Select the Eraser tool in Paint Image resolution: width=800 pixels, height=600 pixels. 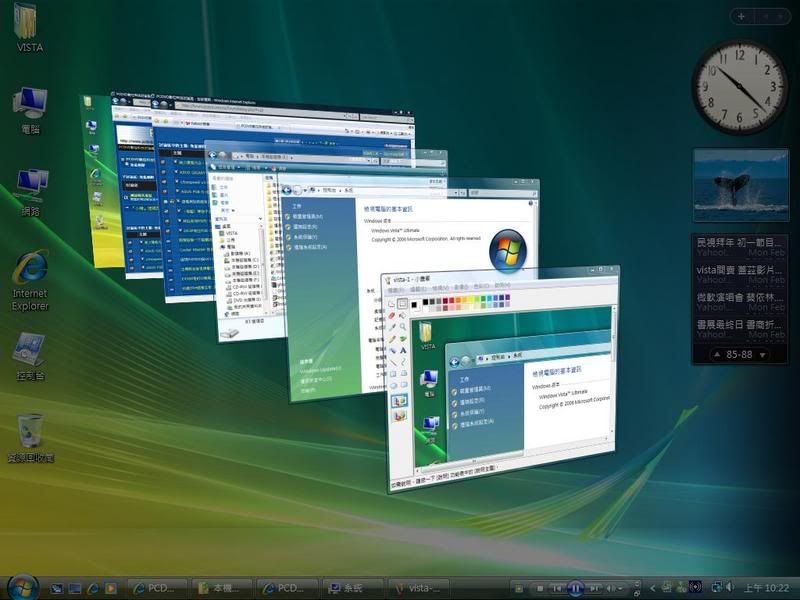coord(392,315)
